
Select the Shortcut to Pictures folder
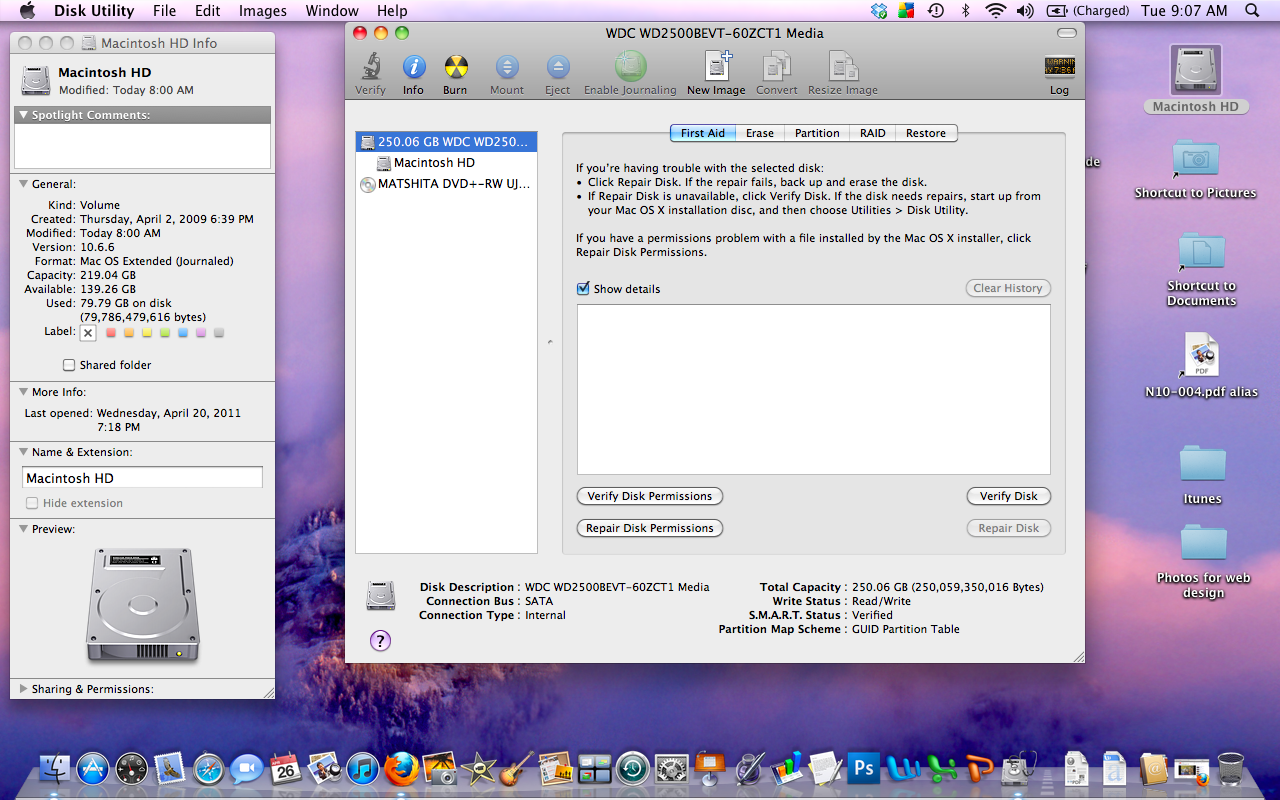(x=1196, y=160)
